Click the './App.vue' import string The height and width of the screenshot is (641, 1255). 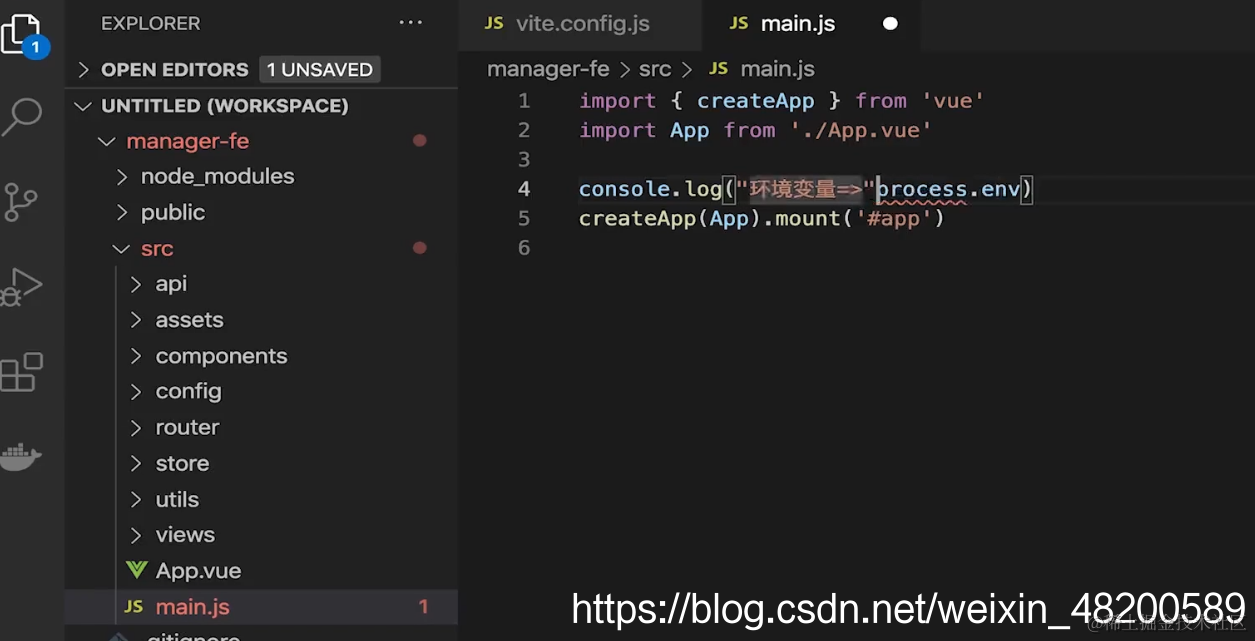click(x=861, y=130)
